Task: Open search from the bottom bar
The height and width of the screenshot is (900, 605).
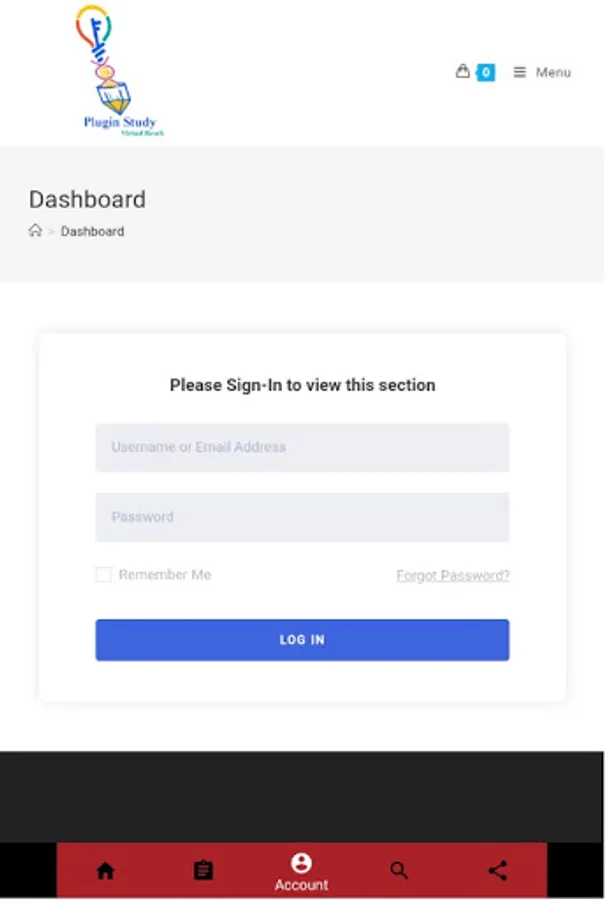Action: point(399,870)
